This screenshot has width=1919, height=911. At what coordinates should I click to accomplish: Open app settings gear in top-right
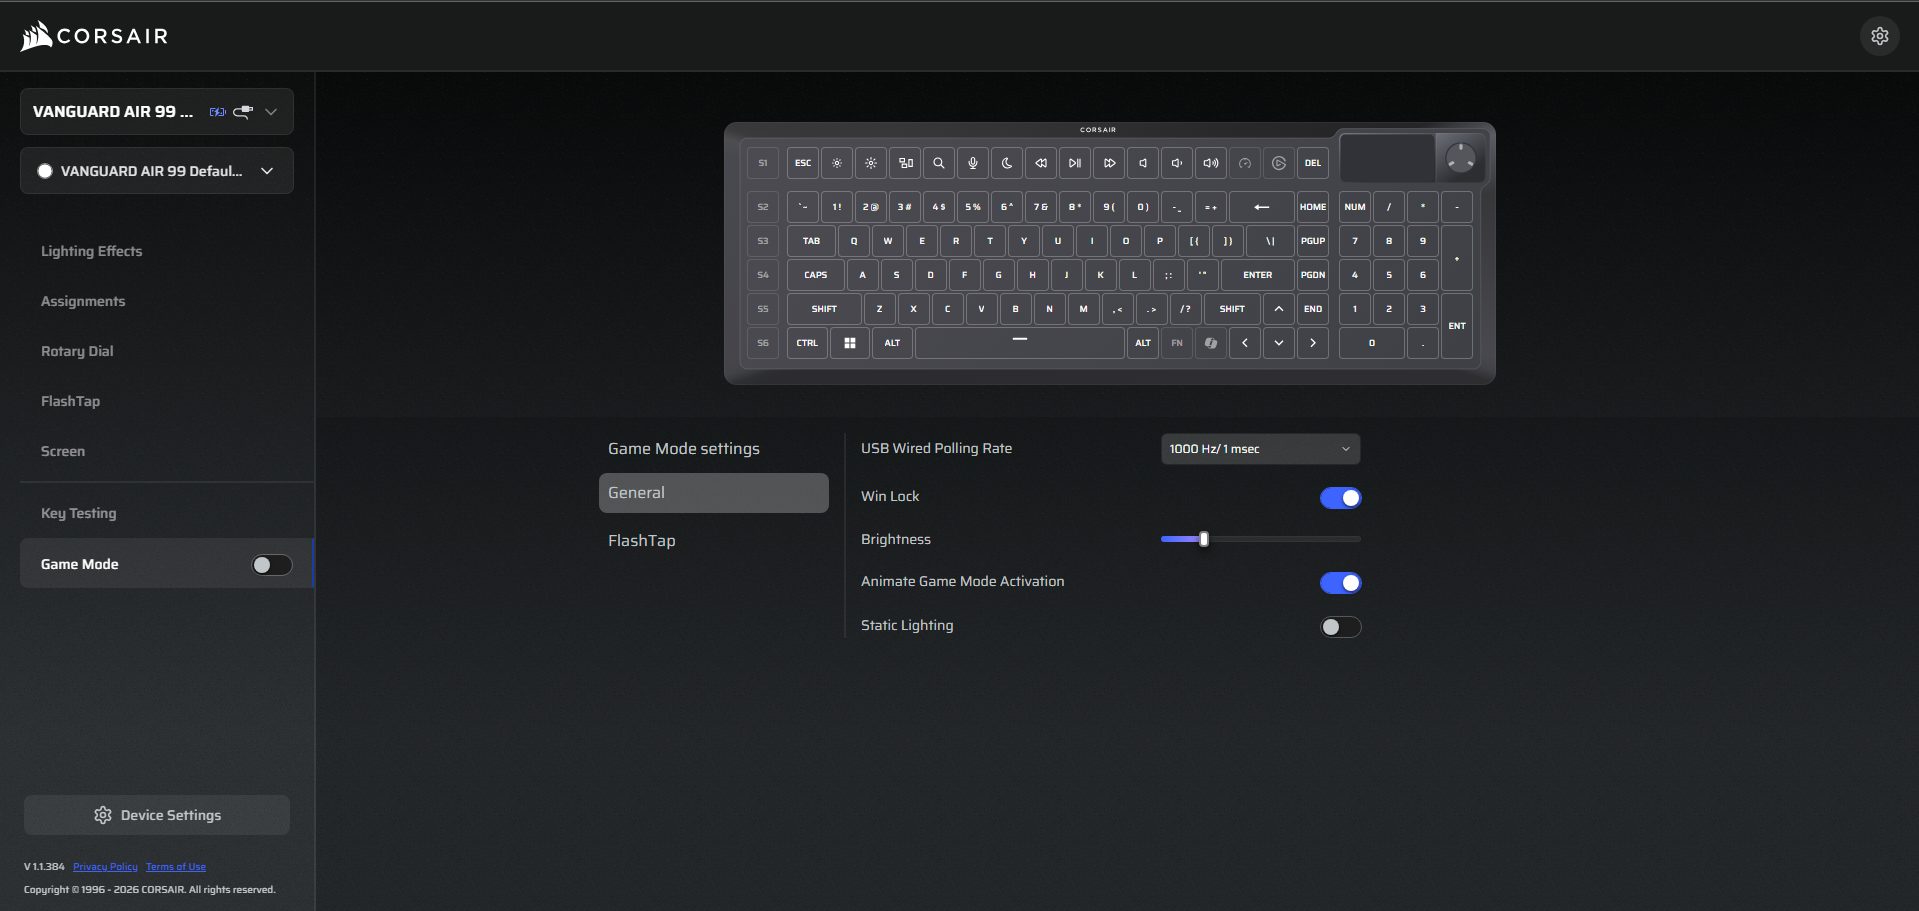point(1879,36)
